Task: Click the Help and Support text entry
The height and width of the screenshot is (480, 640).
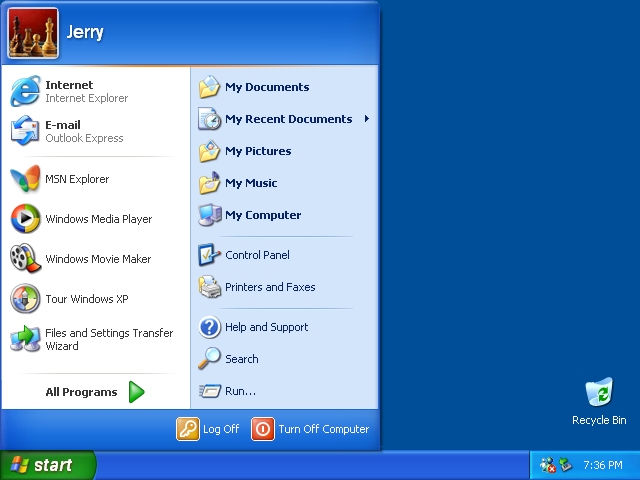Action: click(x=267, y=327)
